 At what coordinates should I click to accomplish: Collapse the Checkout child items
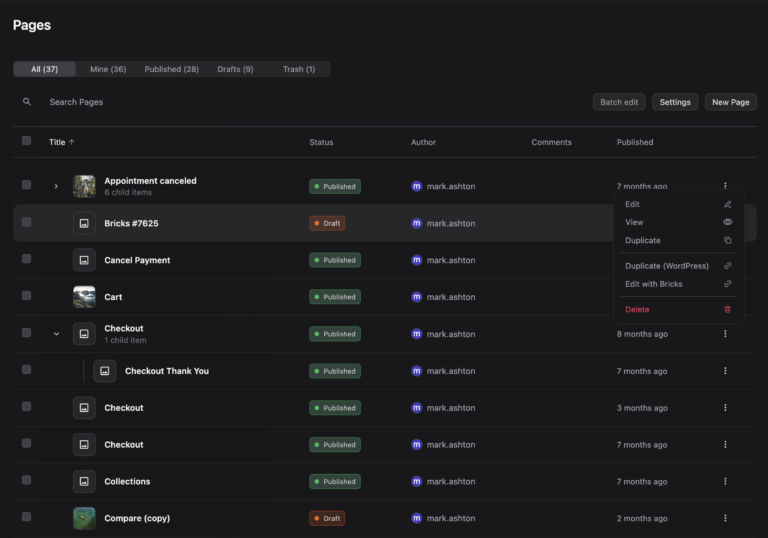tap(56, 334)
